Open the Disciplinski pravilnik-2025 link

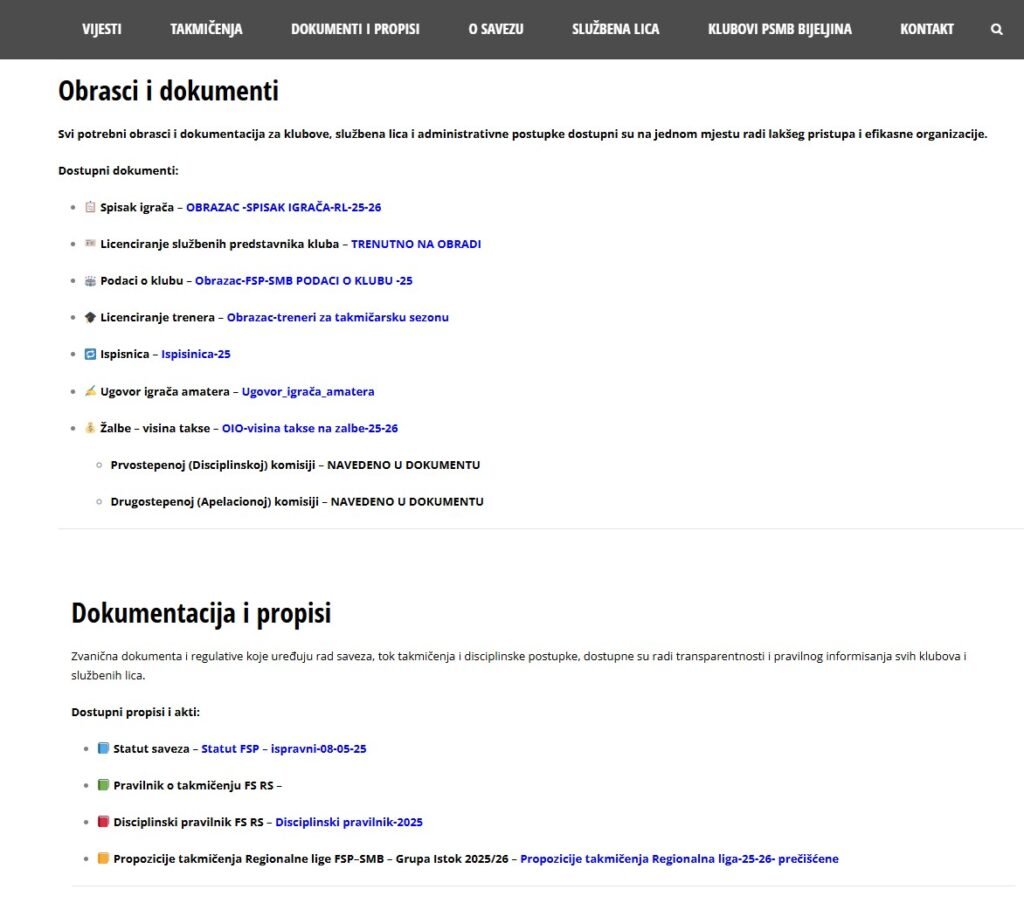(349, 822)
